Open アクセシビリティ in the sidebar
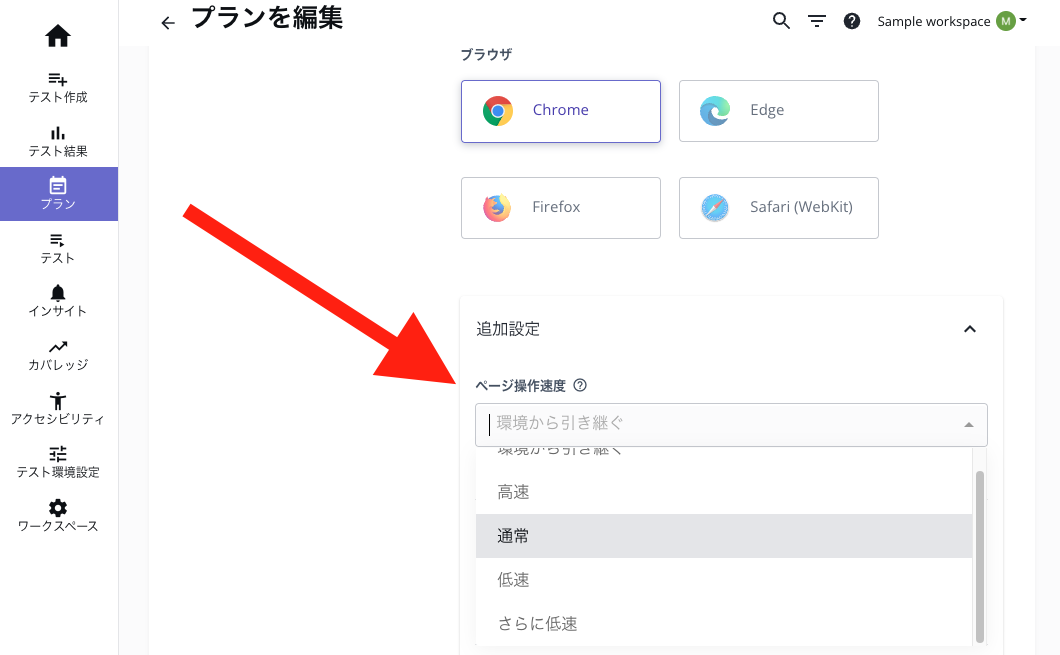The height and width of the screenshot is (655, 1060). [x=58, y=409]
